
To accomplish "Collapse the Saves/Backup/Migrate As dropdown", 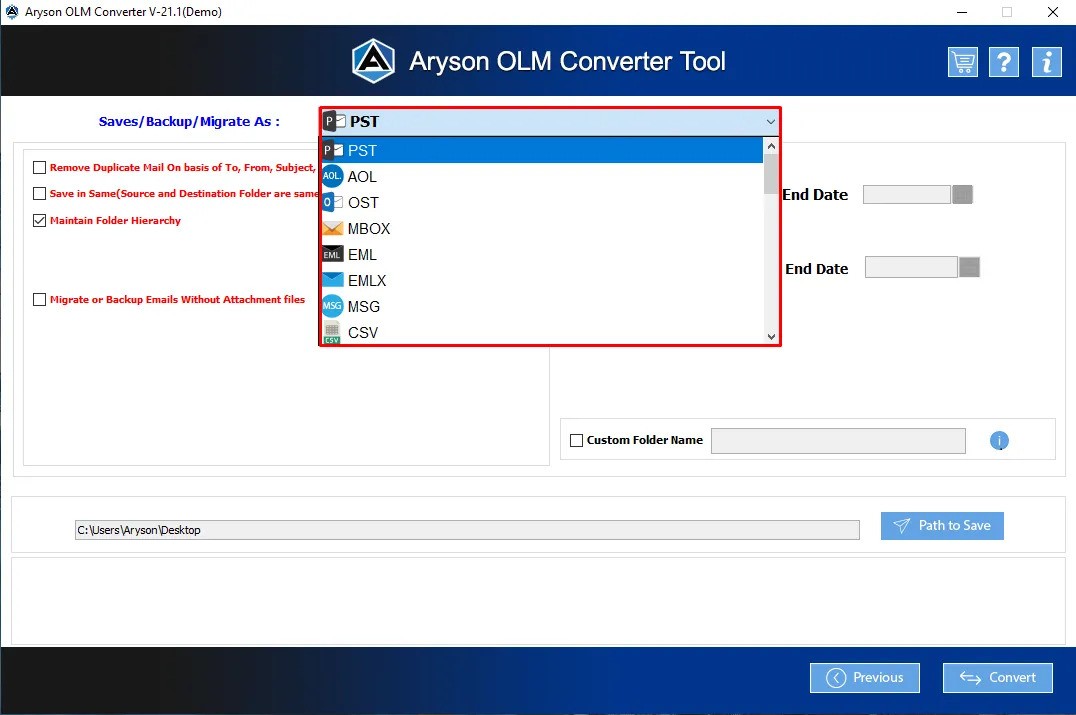I will coord(770,120).
